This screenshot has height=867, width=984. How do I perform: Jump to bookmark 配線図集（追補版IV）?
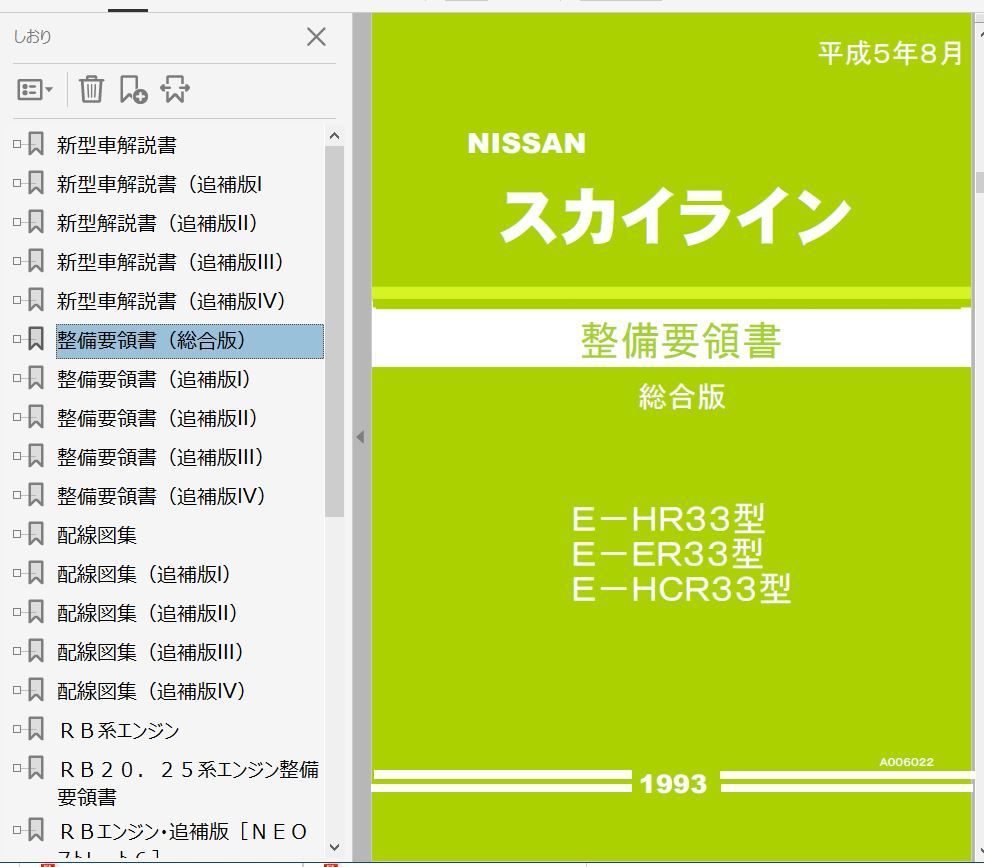pyautogui.click(x=152, y=690)
